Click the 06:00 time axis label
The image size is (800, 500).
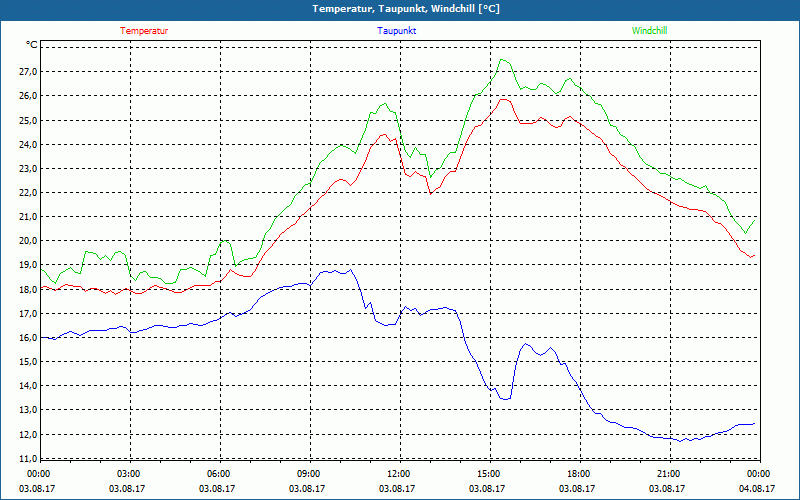tap(219, 474)
